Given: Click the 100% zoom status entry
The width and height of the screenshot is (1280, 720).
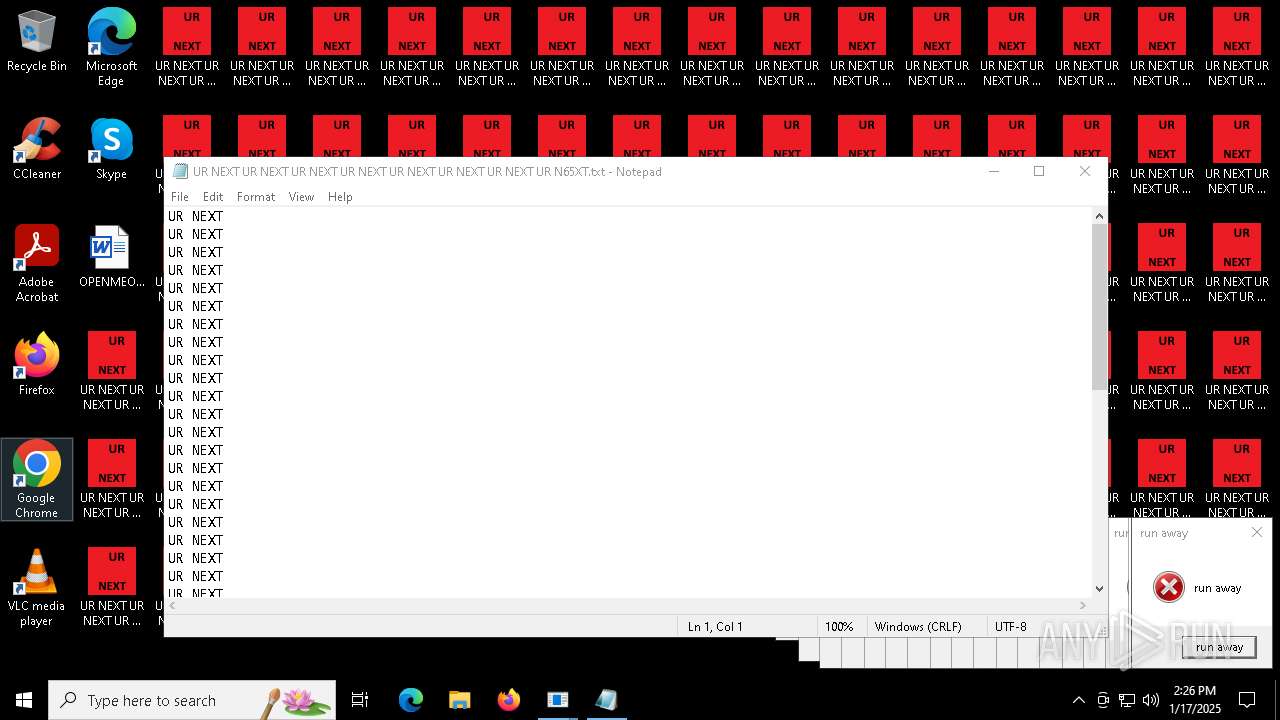Looking at the screenshot, I should 839,627.
